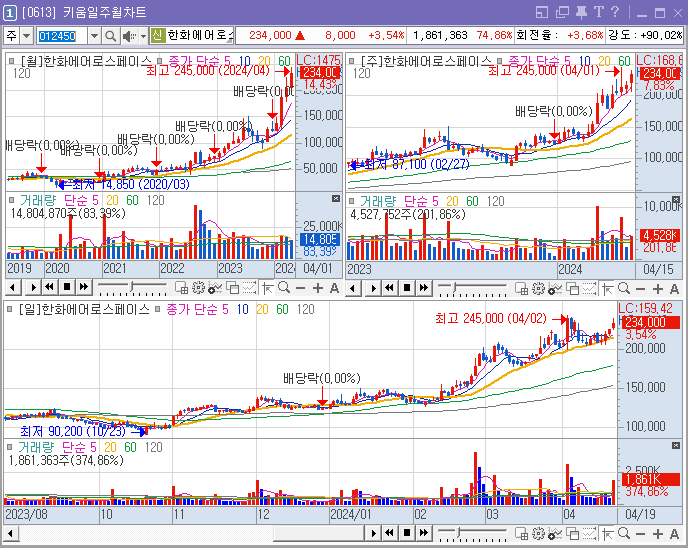Click the duplicate window icon in title bar
The width and height of the screenshot is (688, 548).
point(562,12)
